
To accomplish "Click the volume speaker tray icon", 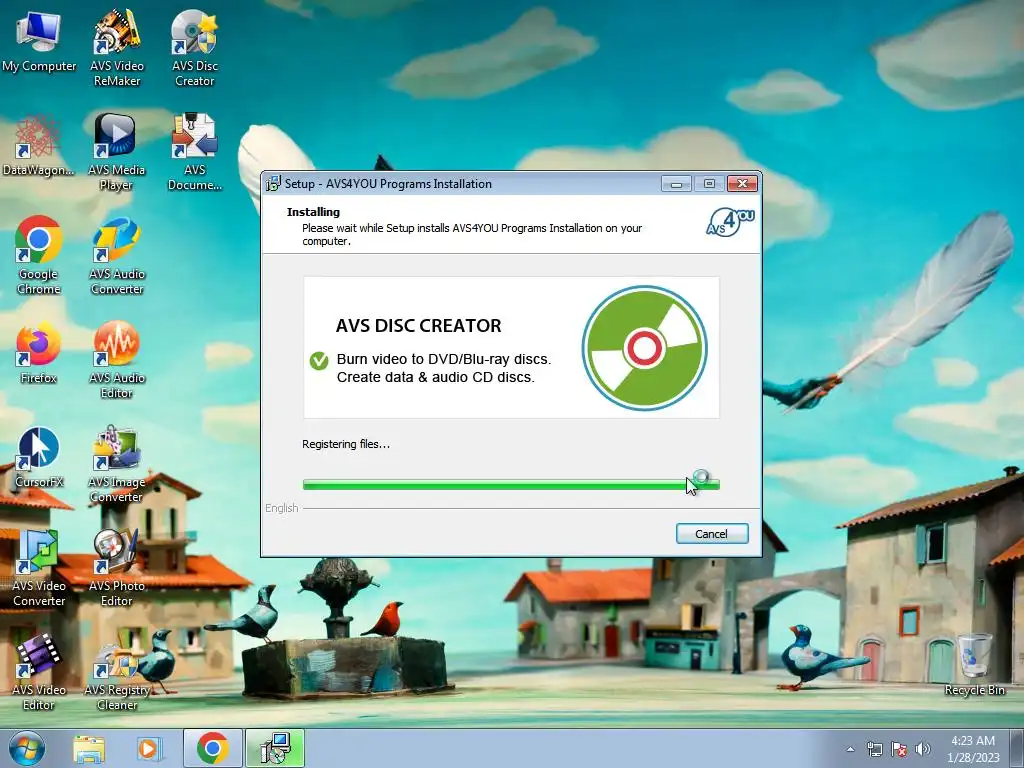I will (923, 749).
